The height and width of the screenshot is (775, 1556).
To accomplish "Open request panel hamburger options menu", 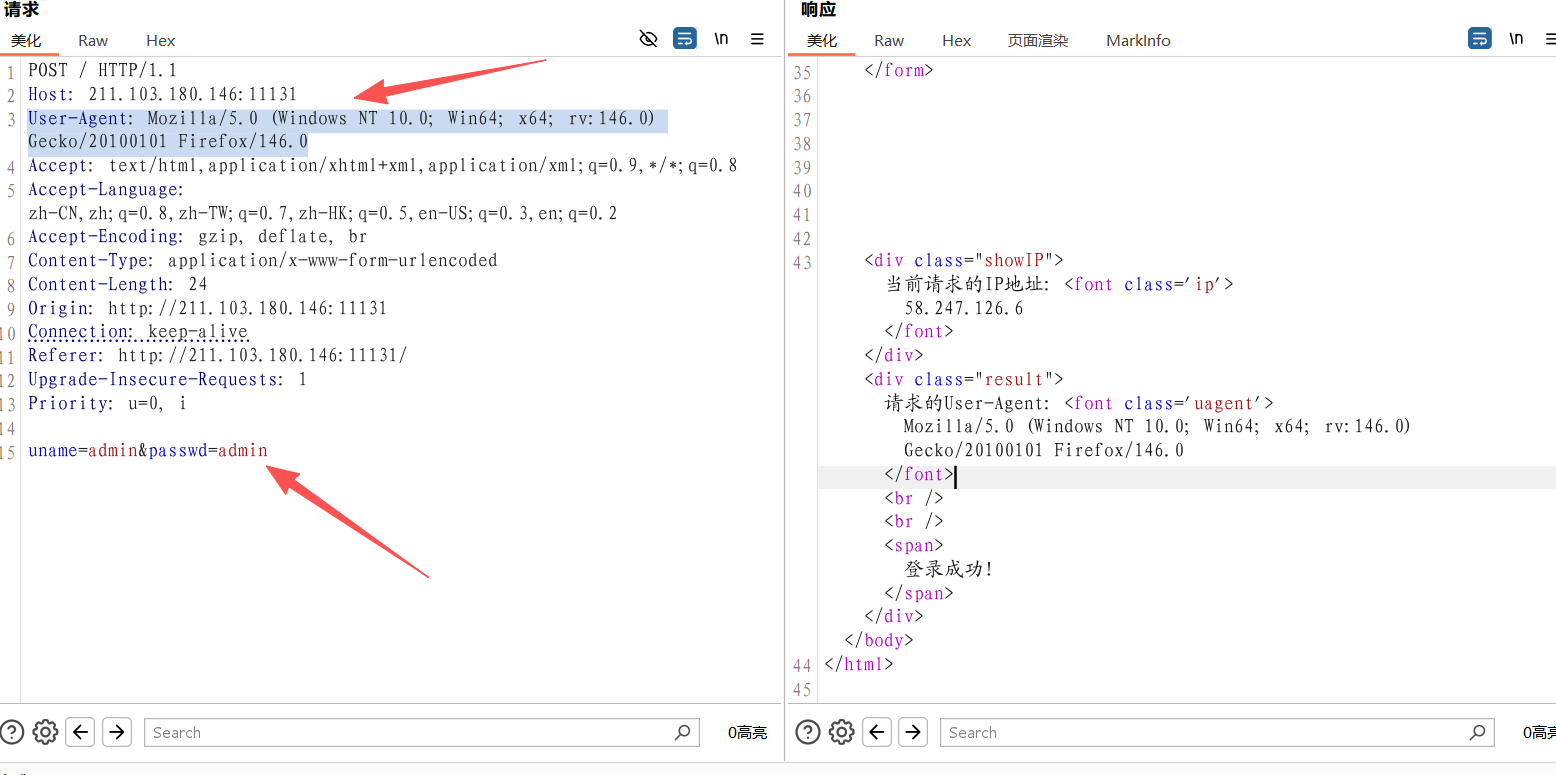I will [757, 39].
